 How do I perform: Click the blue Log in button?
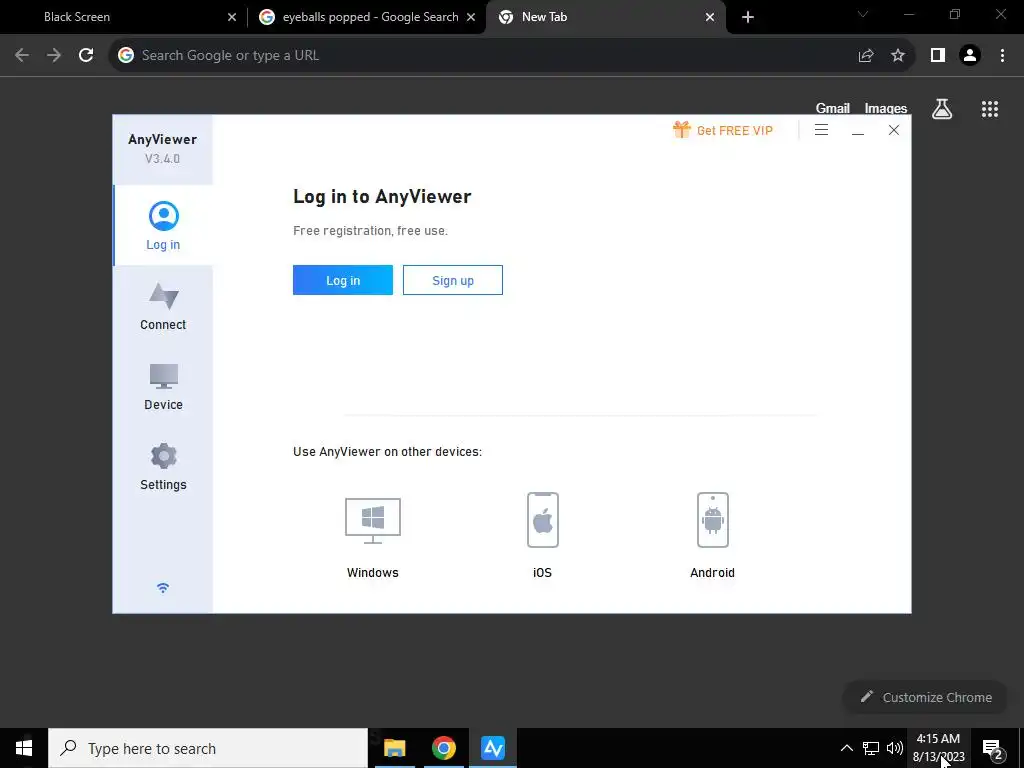tap(343, 280)
